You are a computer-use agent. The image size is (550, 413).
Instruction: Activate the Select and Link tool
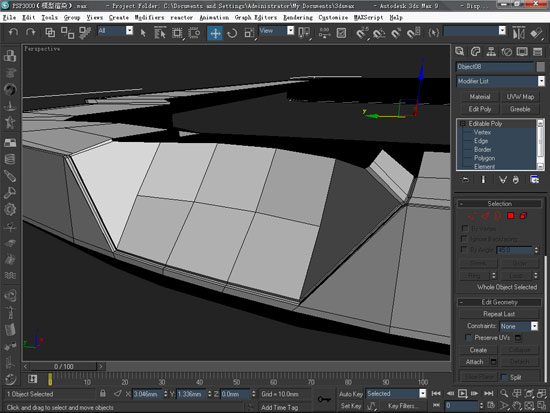[50, 33]
